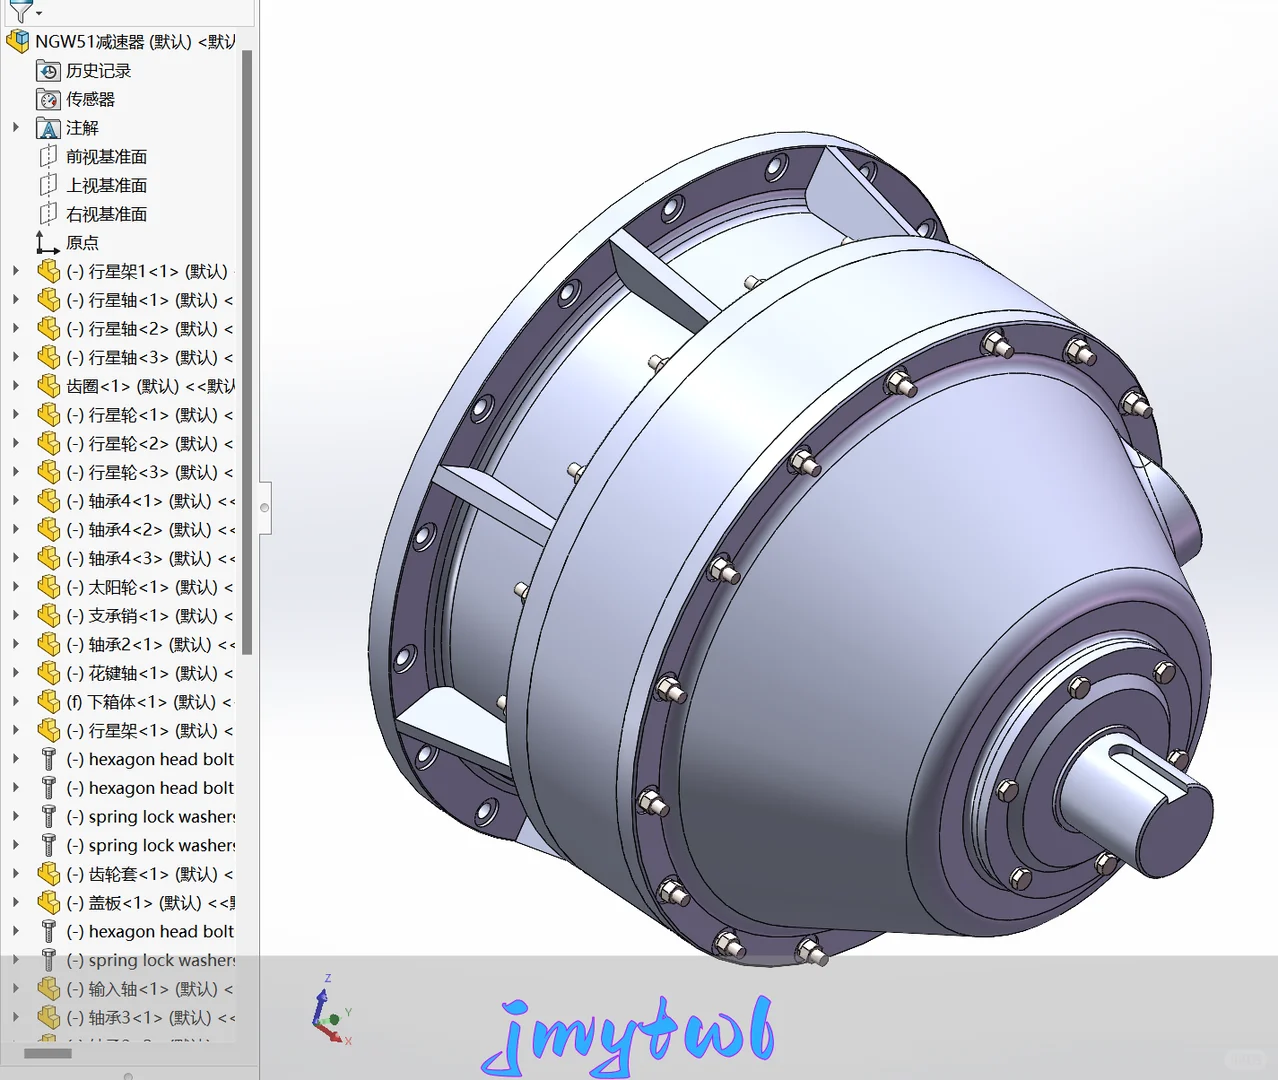
Task: Expand the 盖板<1> component
Action: [x=16, y=902]
